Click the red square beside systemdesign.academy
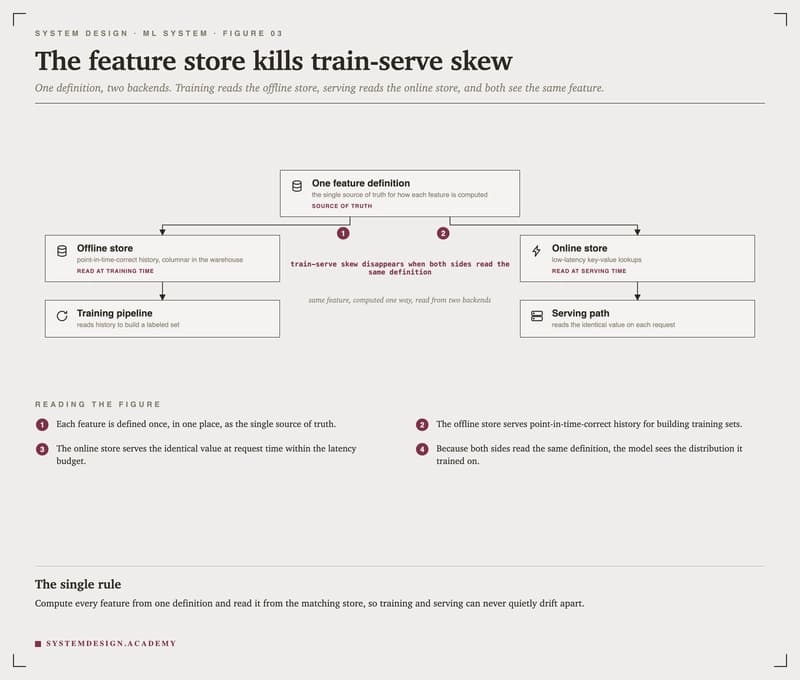 pyautogui.click(x=38, y=644)
